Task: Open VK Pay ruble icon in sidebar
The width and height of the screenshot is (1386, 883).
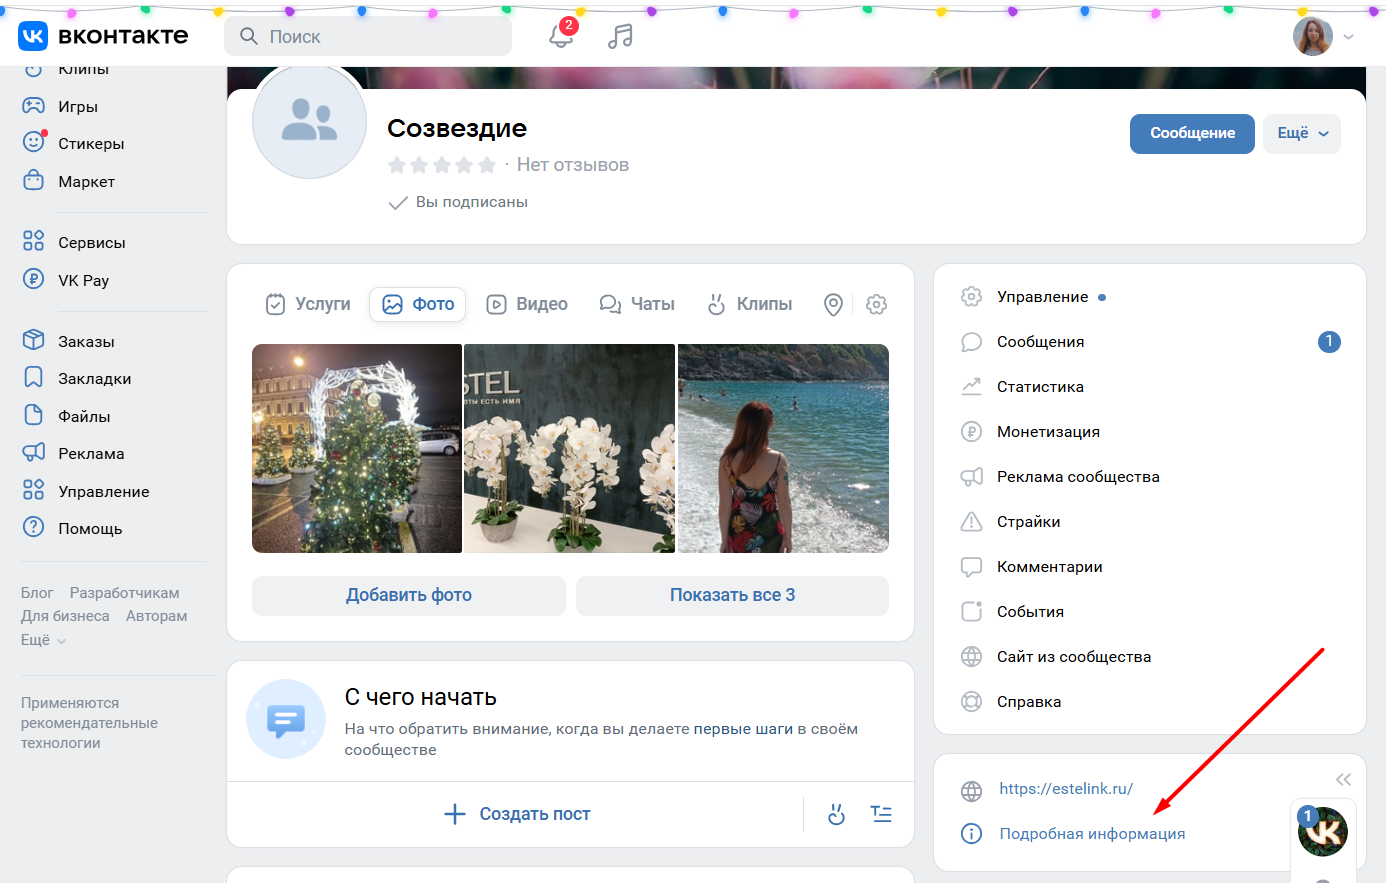Action: (x=34, y=280)
